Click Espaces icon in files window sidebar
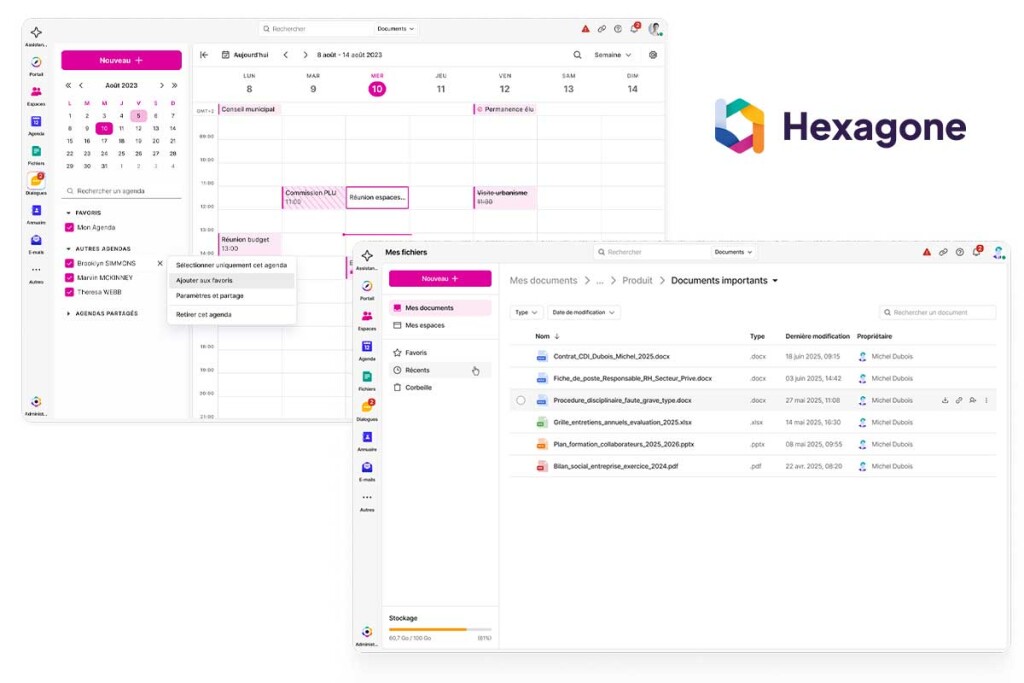Screen dimensions: 1024x683 pos(367,316)
